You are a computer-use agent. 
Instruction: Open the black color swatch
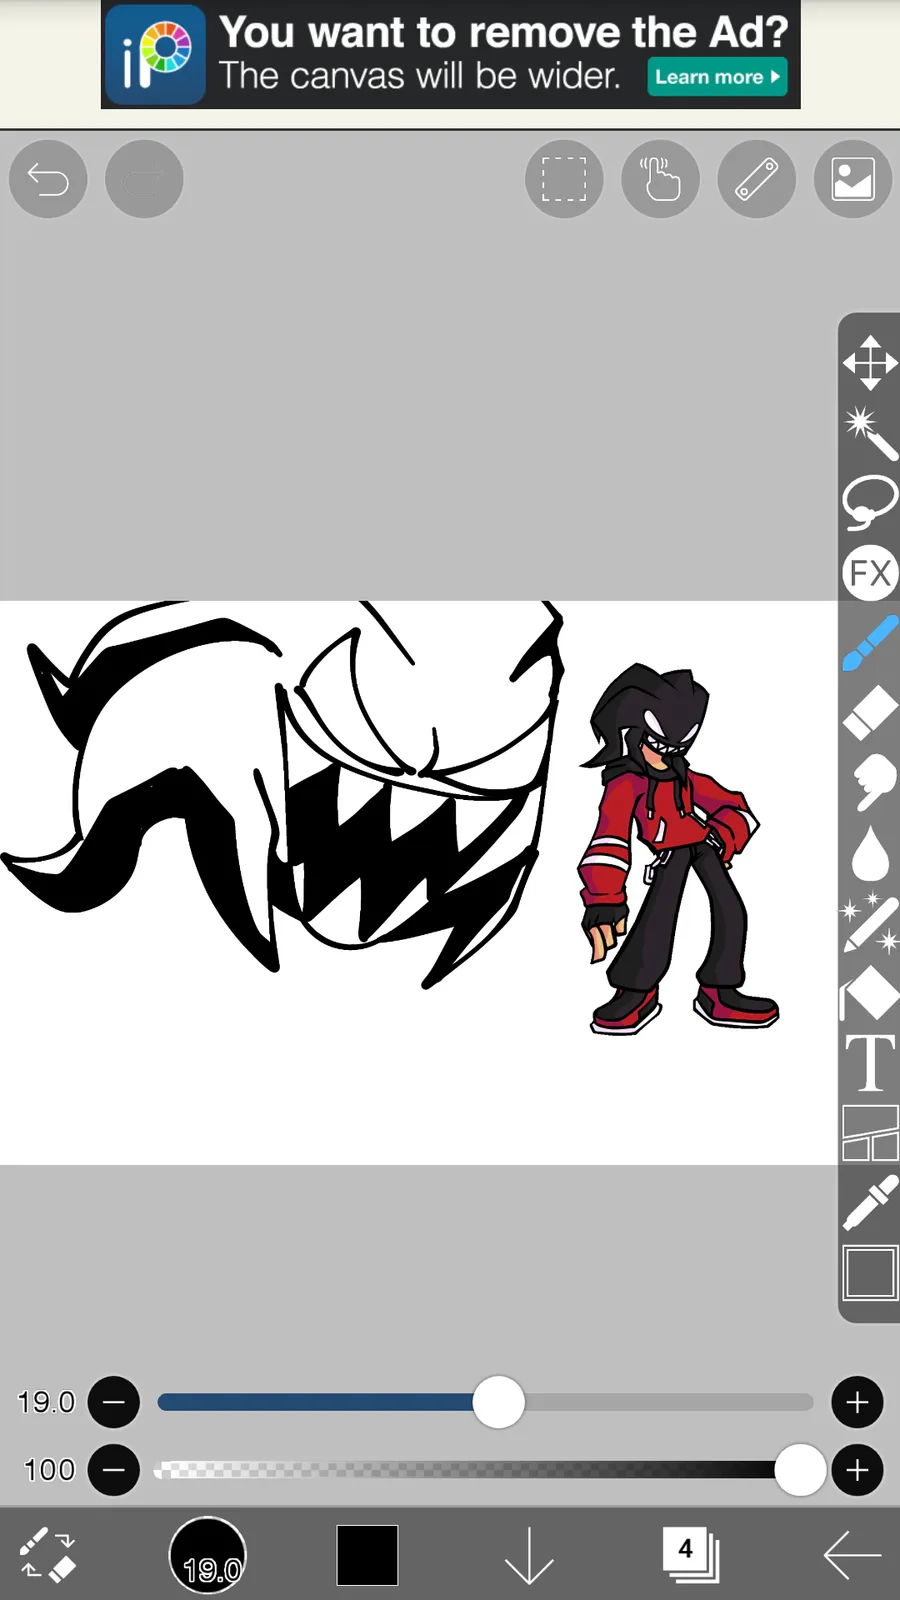coord(367,1555)
